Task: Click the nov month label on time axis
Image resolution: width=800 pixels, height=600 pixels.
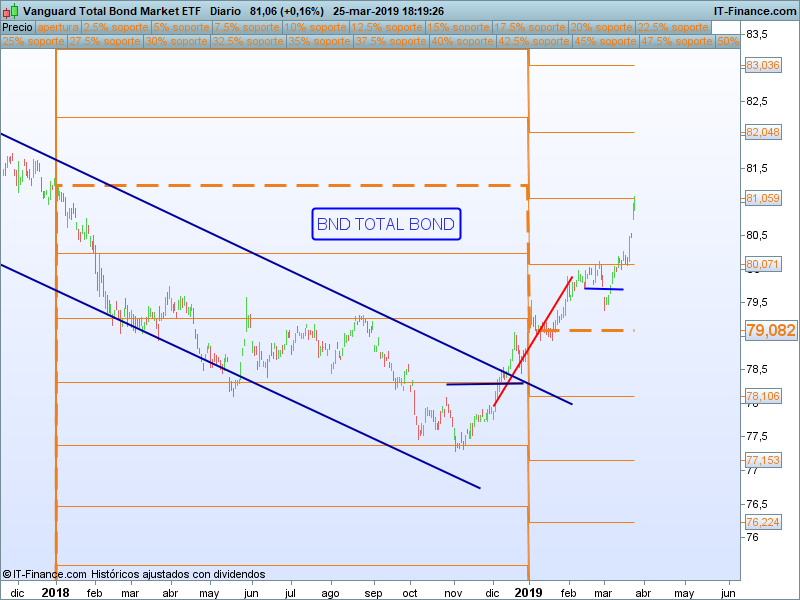Action: point(454,593)
